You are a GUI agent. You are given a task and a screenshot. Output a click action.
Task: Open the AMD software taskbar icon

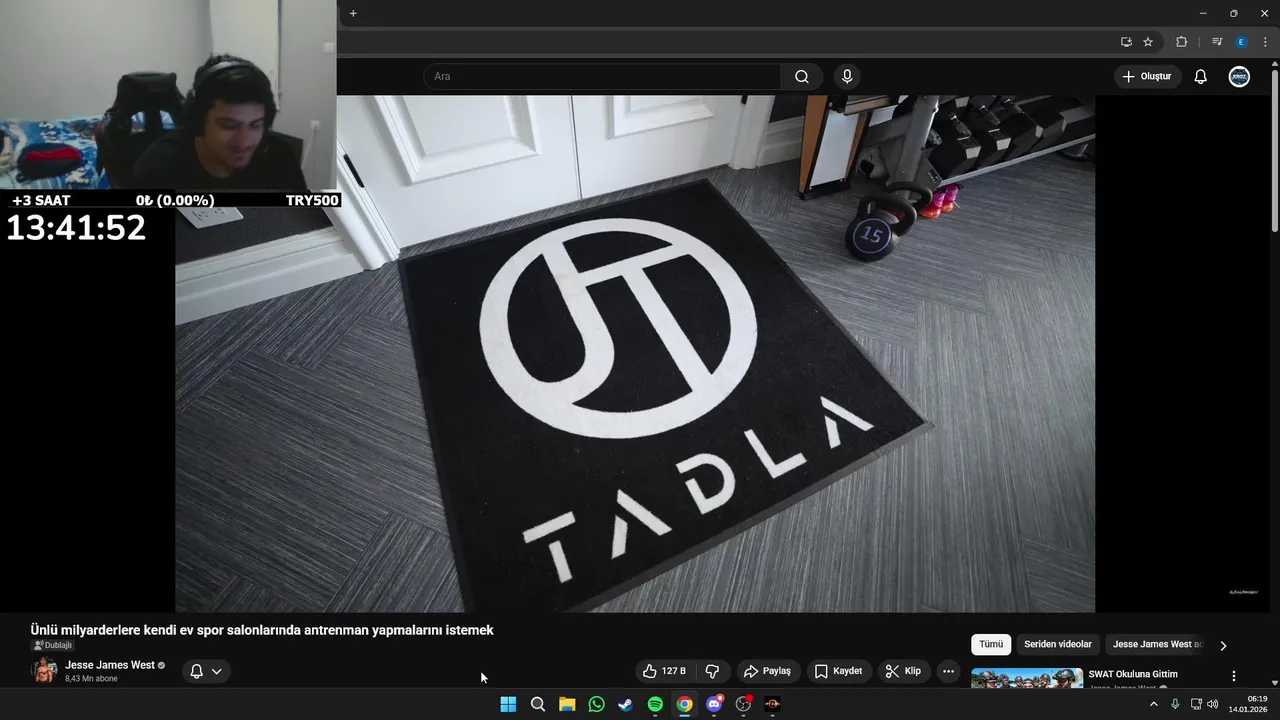tap(773, 704)
